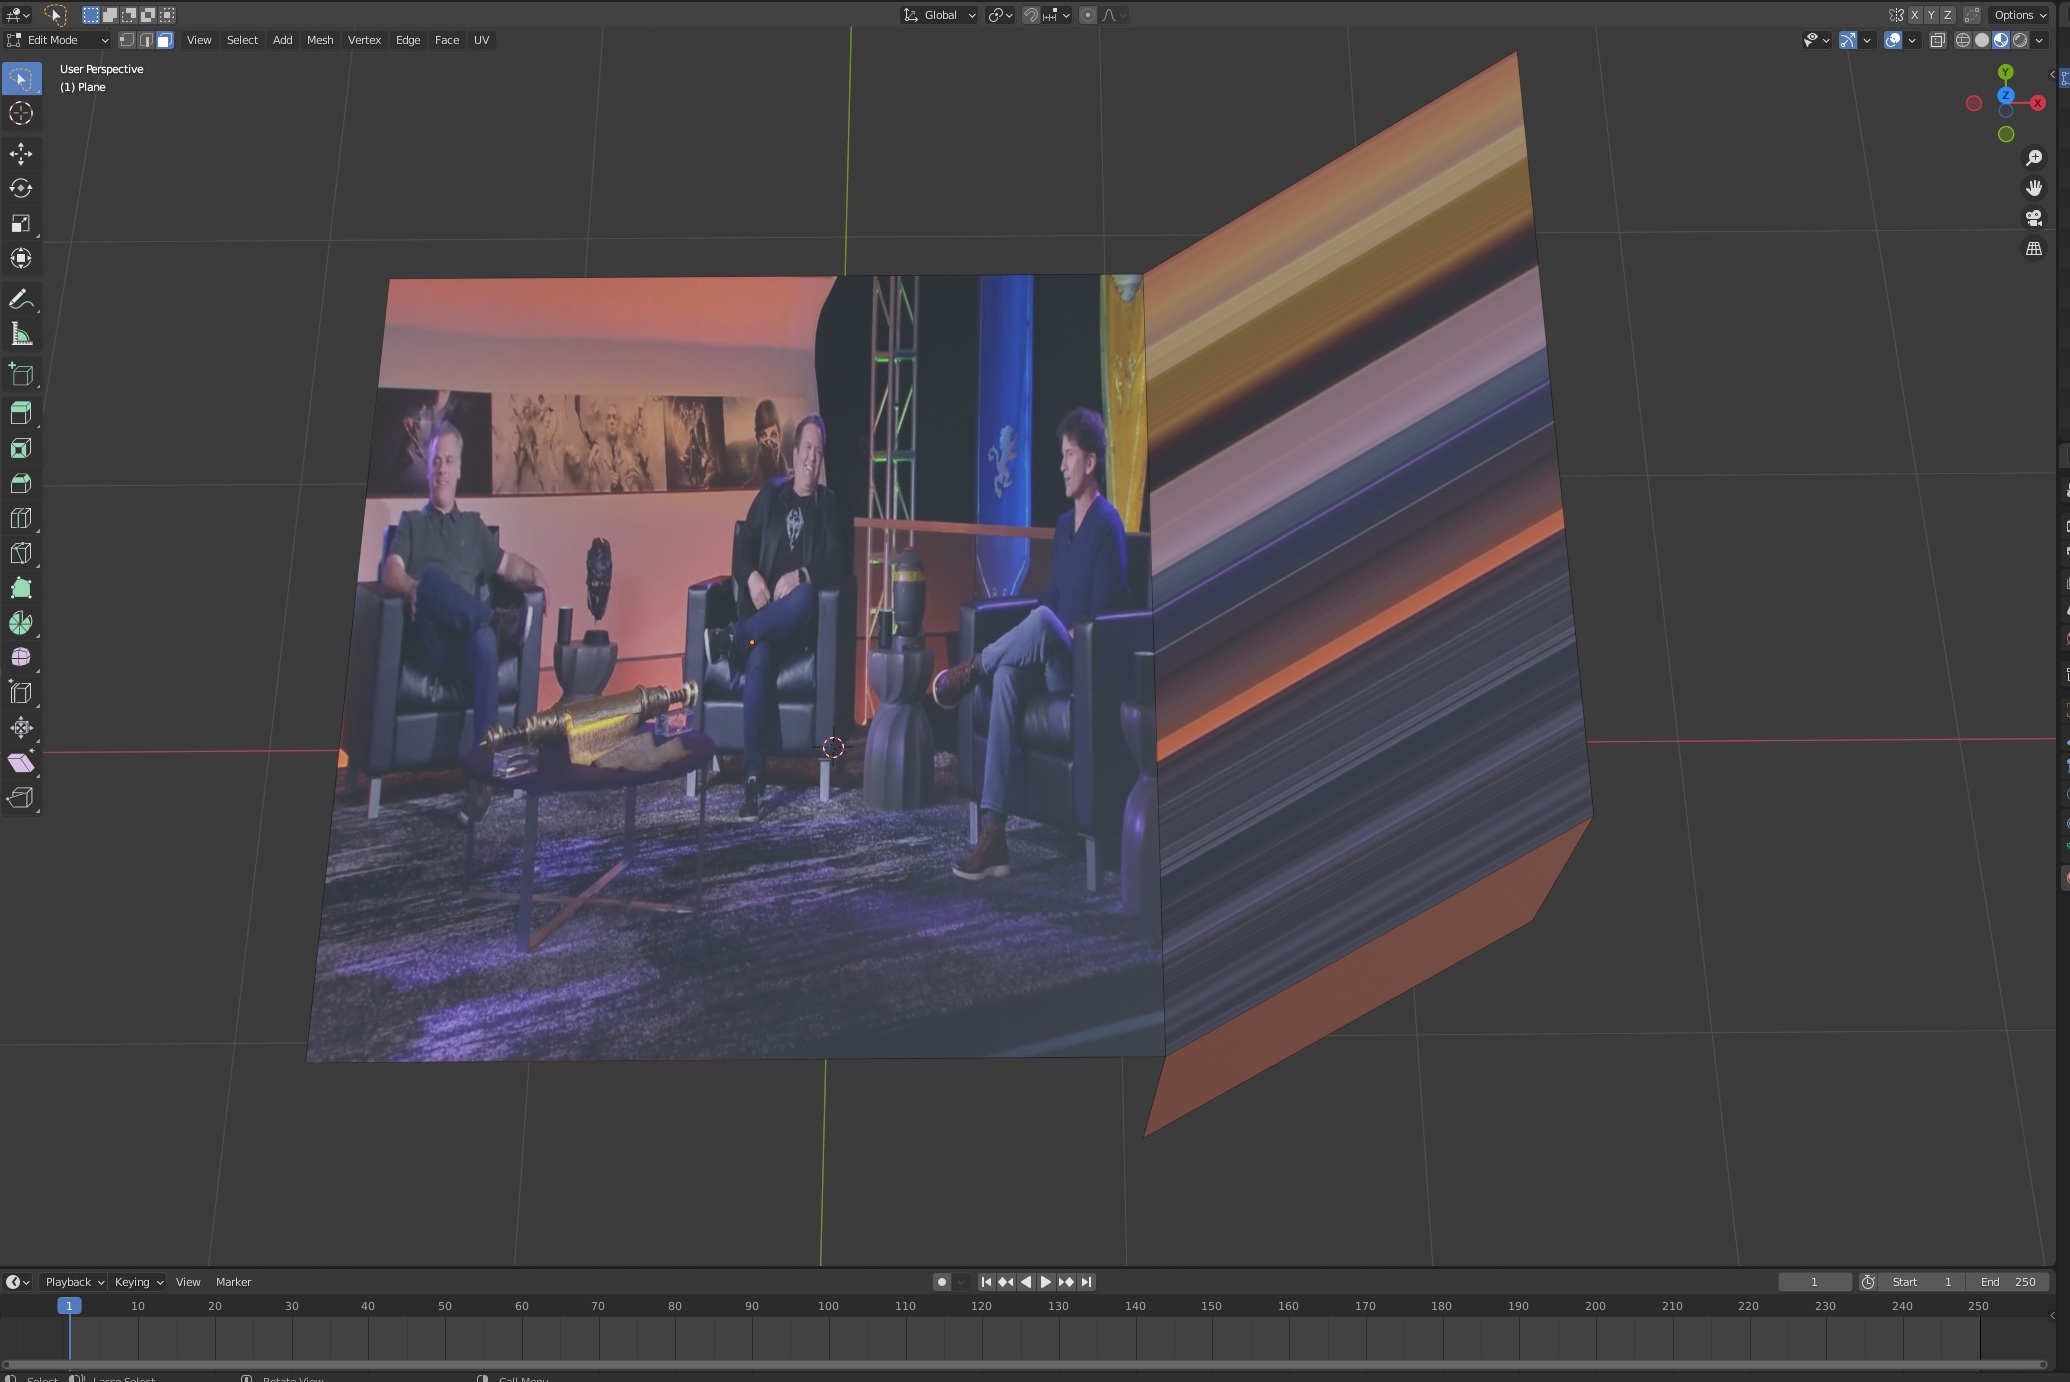Viewport: 2070px width, 1382px height.
Task: Toggle X-ray display button
Action: 1937,40
